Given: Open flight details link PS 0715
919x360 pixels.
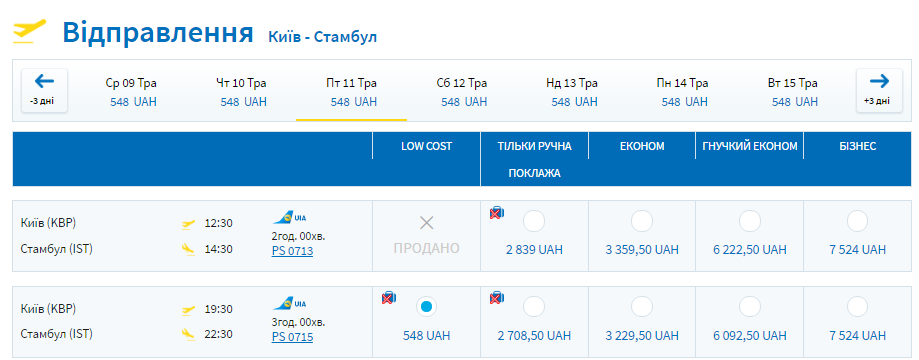Looking at the screenshot, I should (292, 337).
